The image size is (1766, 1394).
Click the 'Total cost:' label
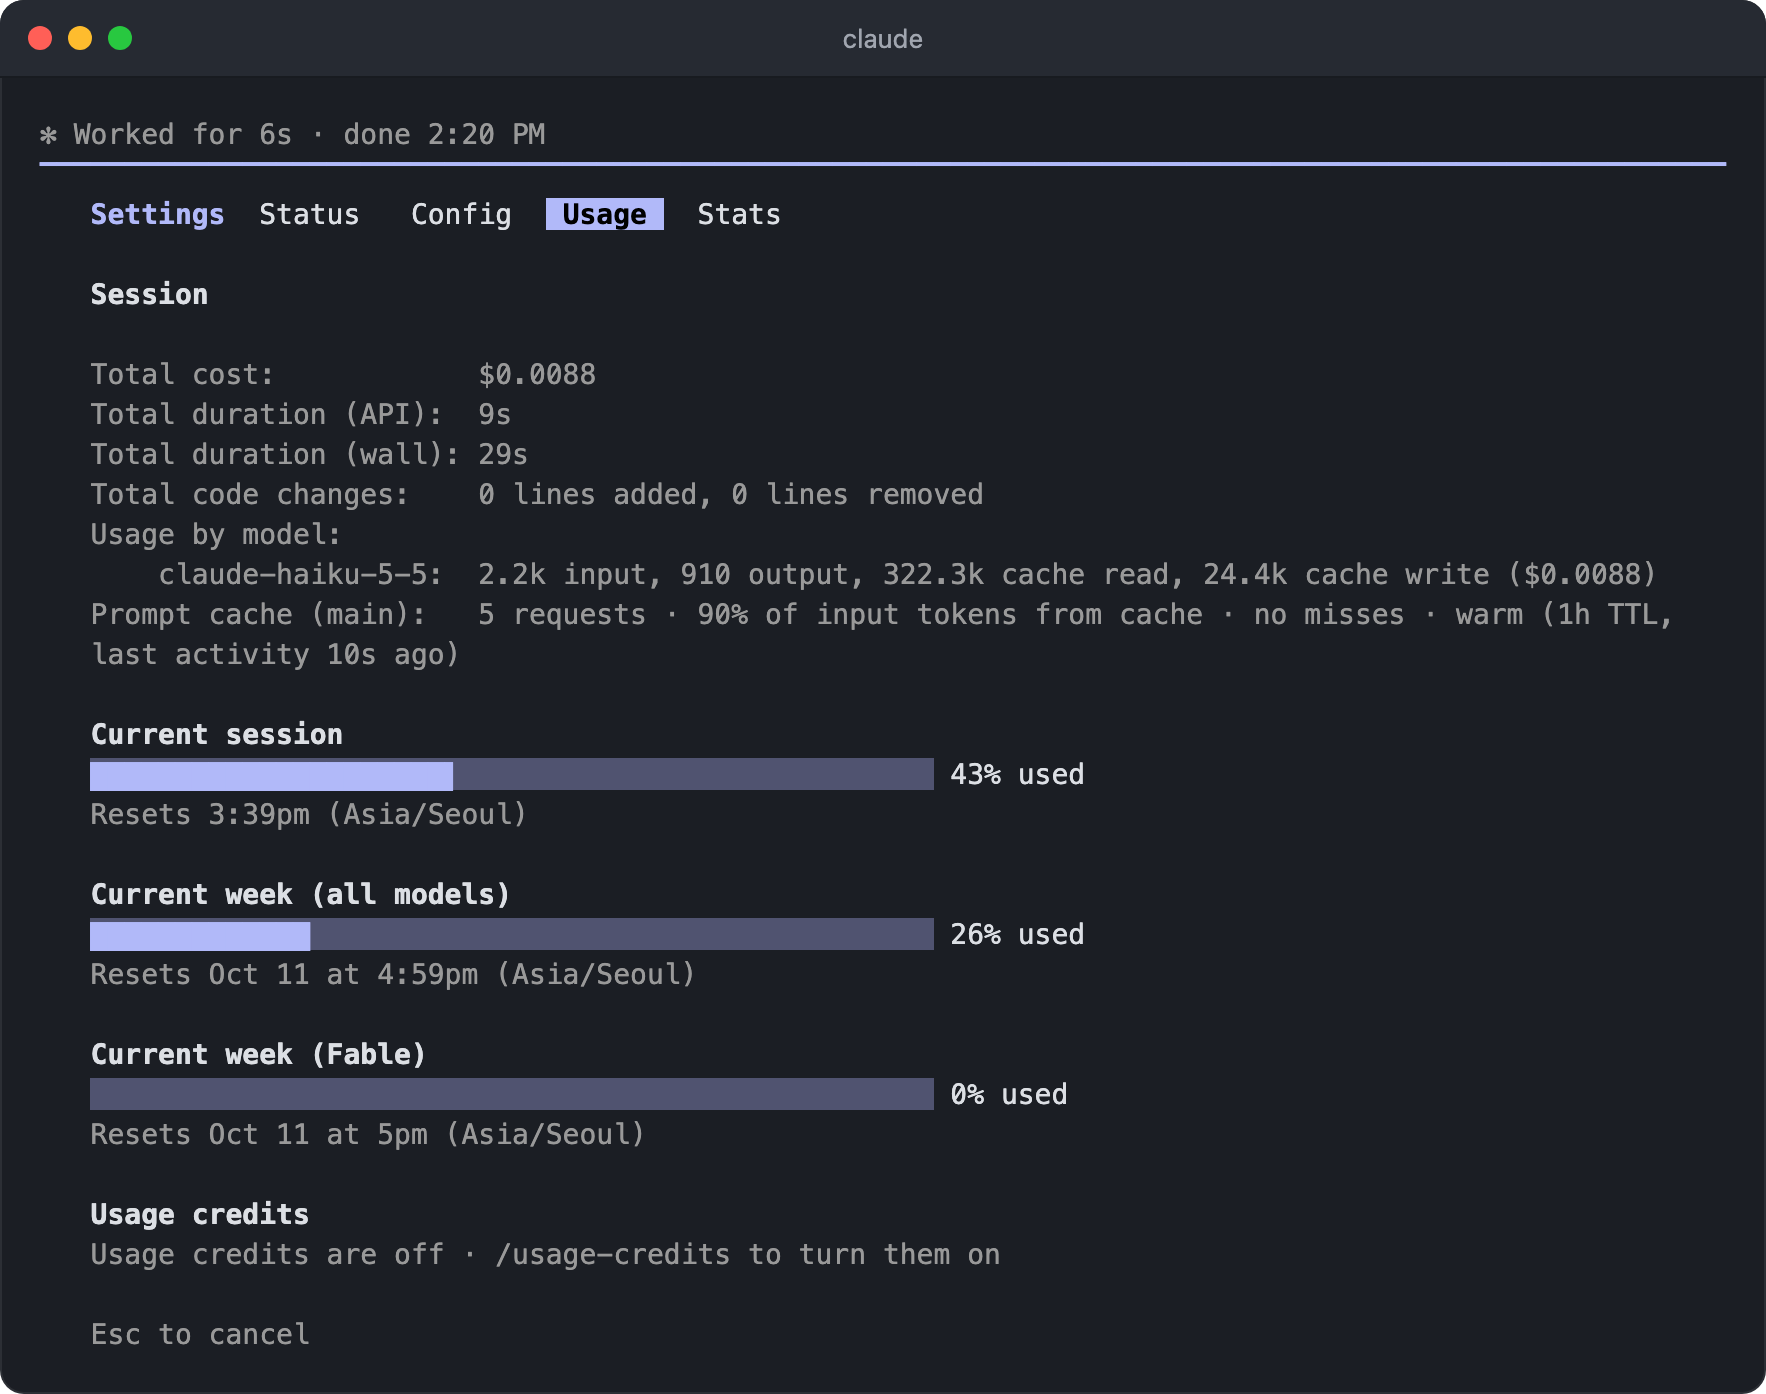[182, 374]
